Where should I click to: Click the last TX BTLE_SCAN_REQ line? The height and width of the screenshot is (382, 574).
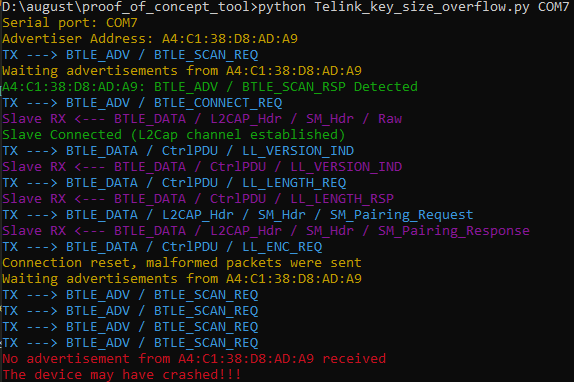coord(130,342)
